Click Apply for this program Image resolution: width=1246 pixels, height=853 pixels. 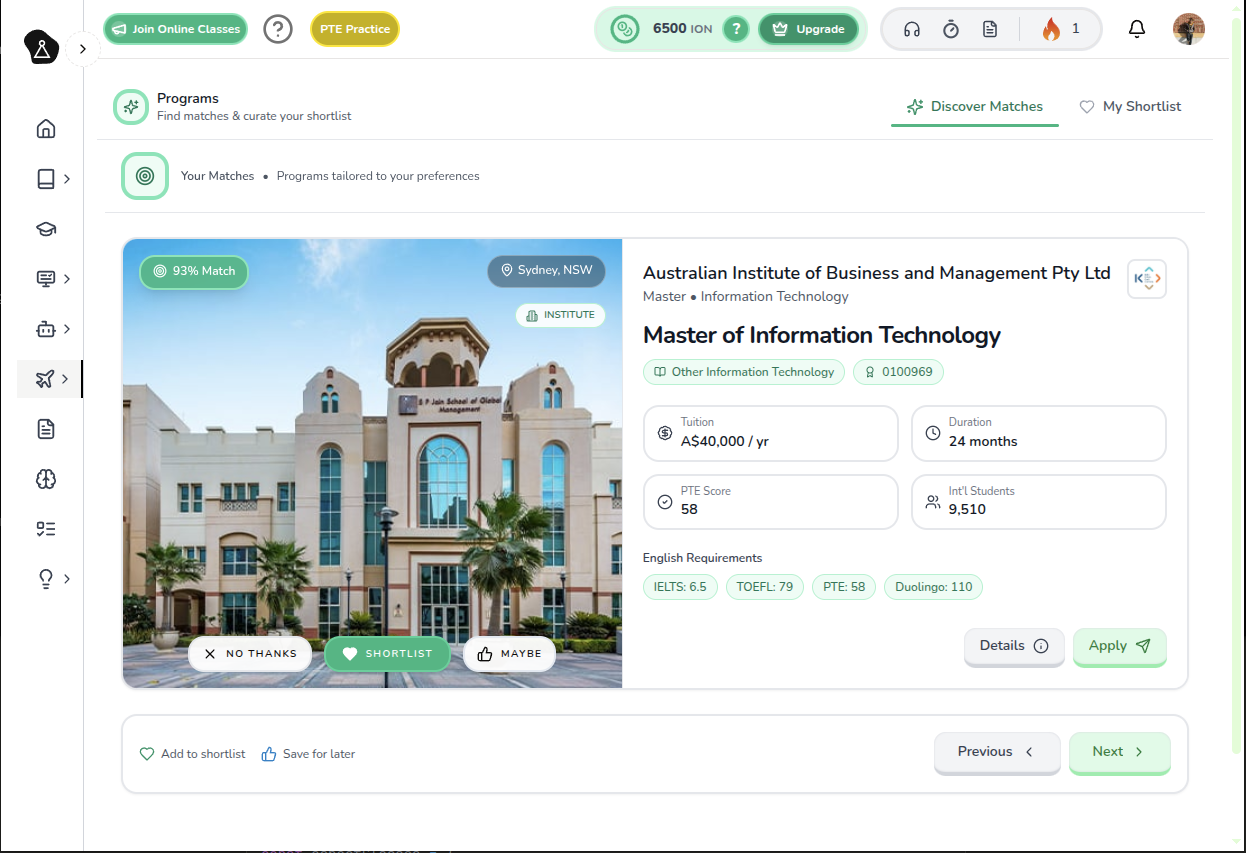[1119, 646]
